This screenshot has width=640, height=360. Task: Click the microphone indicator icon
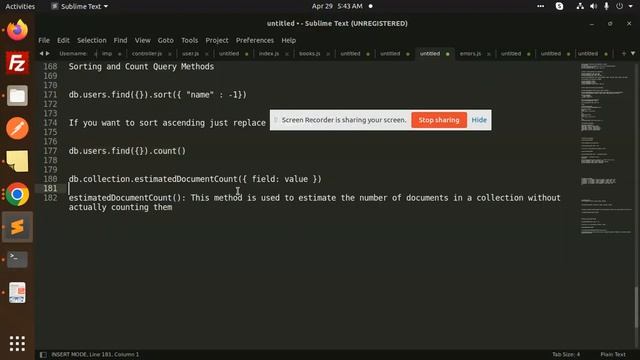(607, 6)
